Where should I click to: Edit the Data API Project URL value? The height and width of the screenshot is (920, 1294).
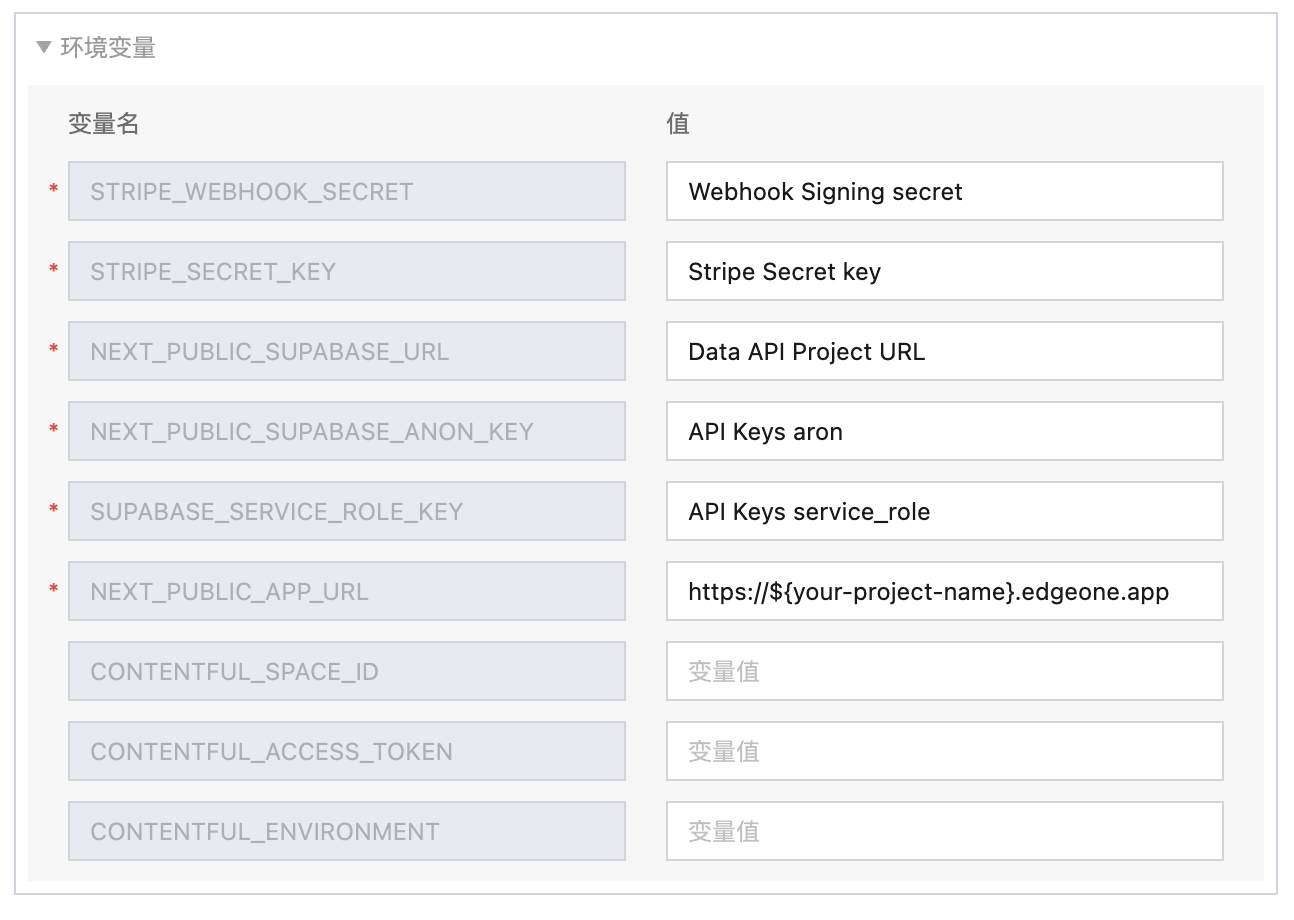tap(944, 351)
